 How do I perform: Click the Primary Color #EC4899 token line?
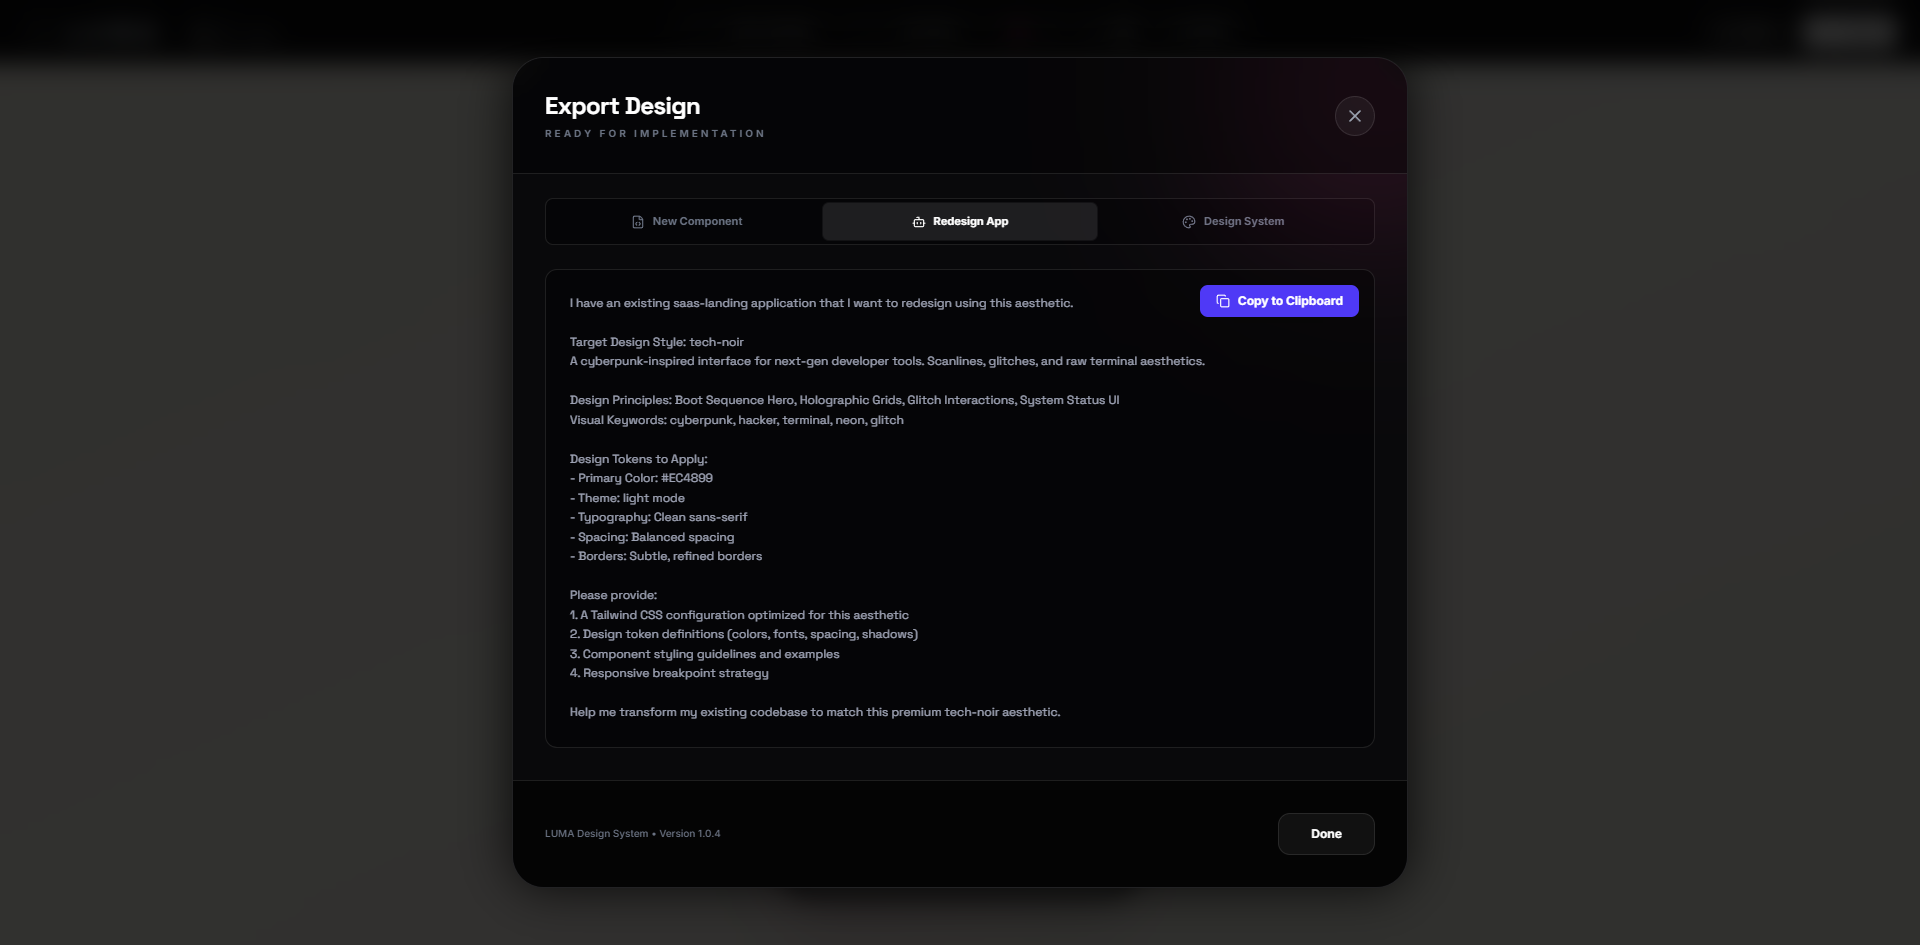640,478
